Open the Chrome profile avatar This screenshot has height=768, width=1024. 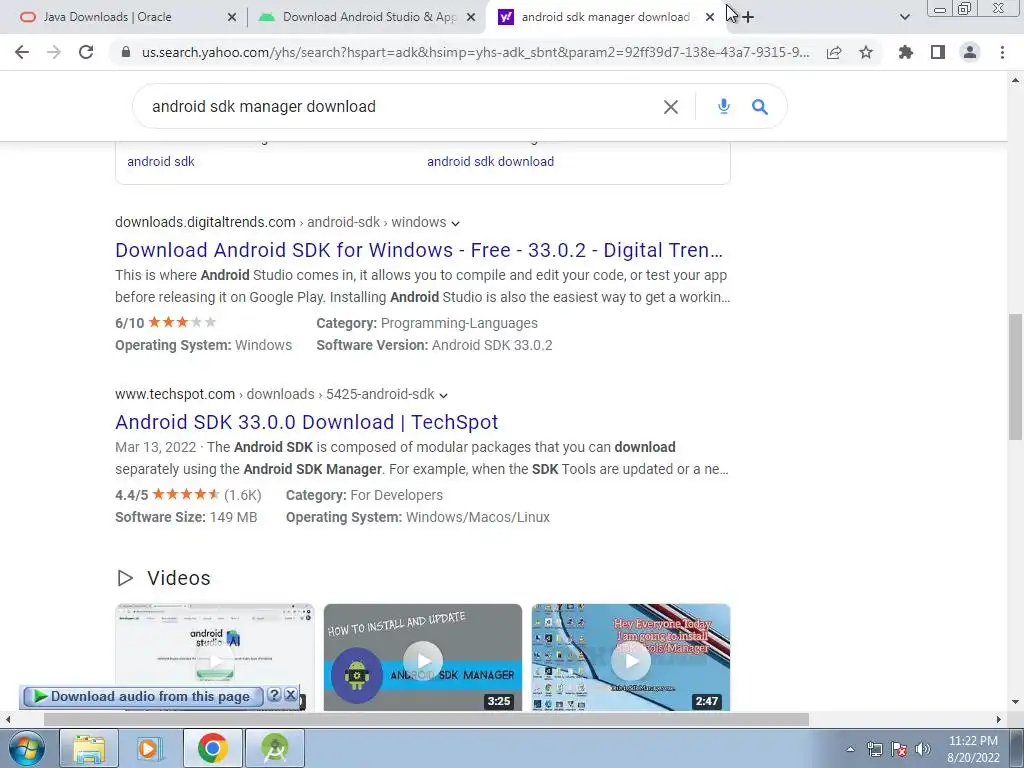point(970,52)
